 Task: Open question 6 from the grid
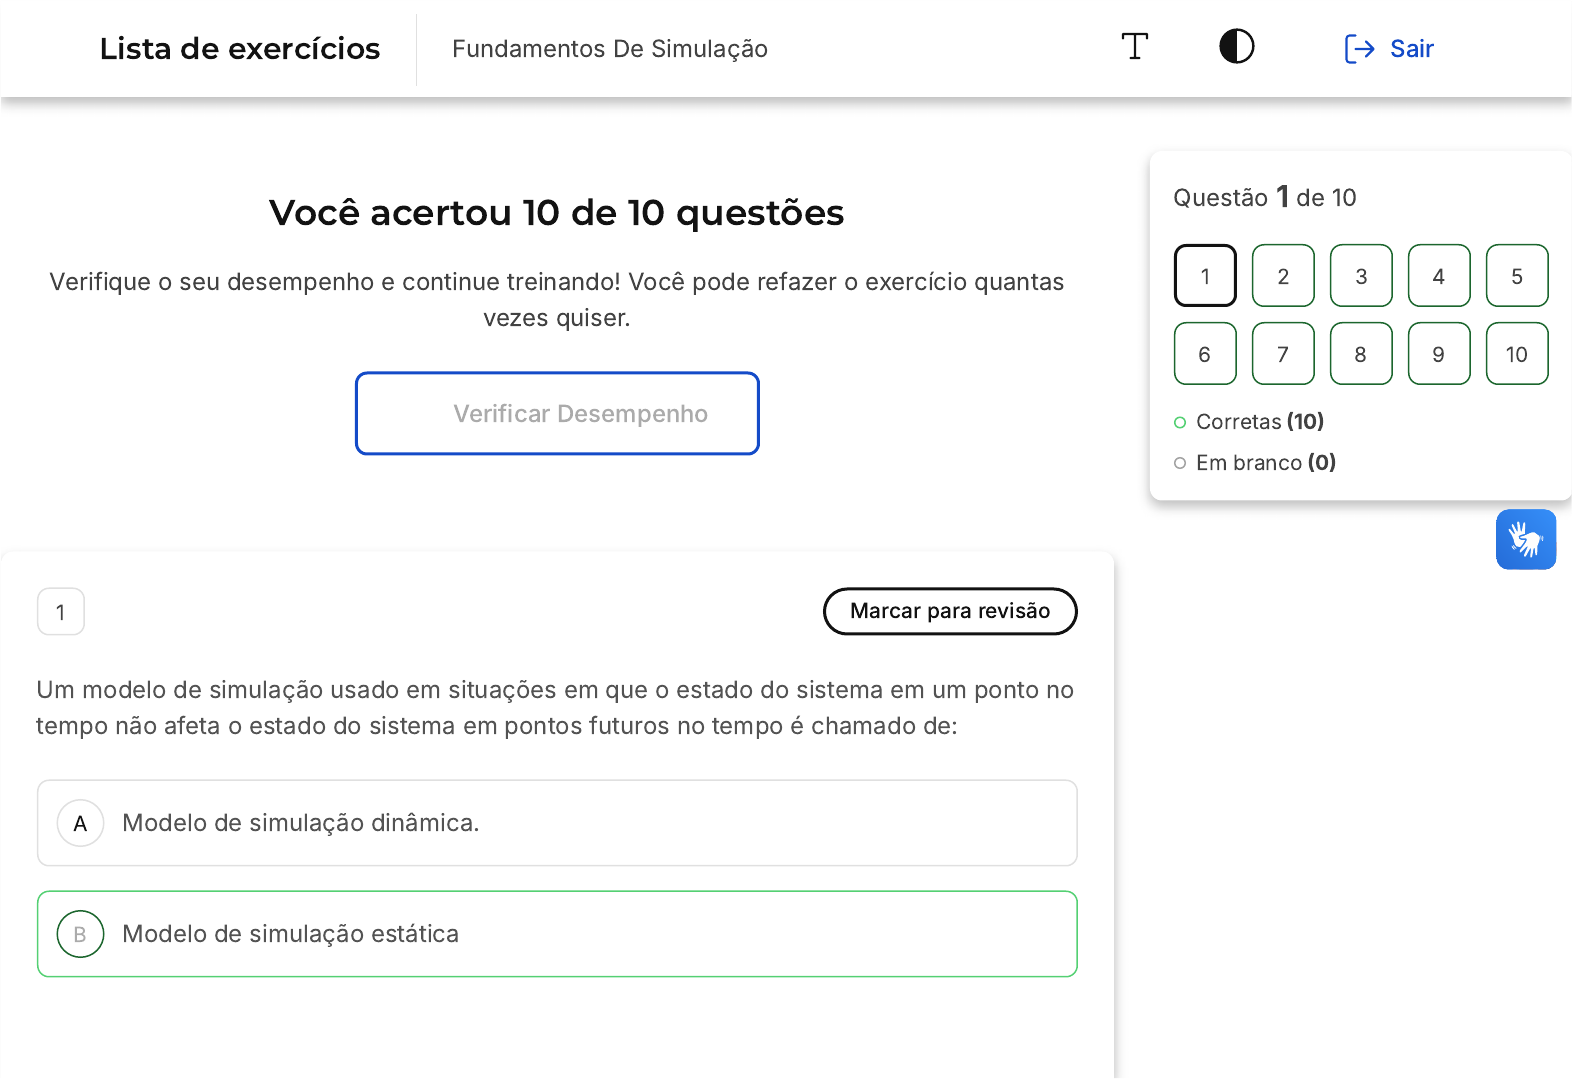click(x=1205, y=354)
